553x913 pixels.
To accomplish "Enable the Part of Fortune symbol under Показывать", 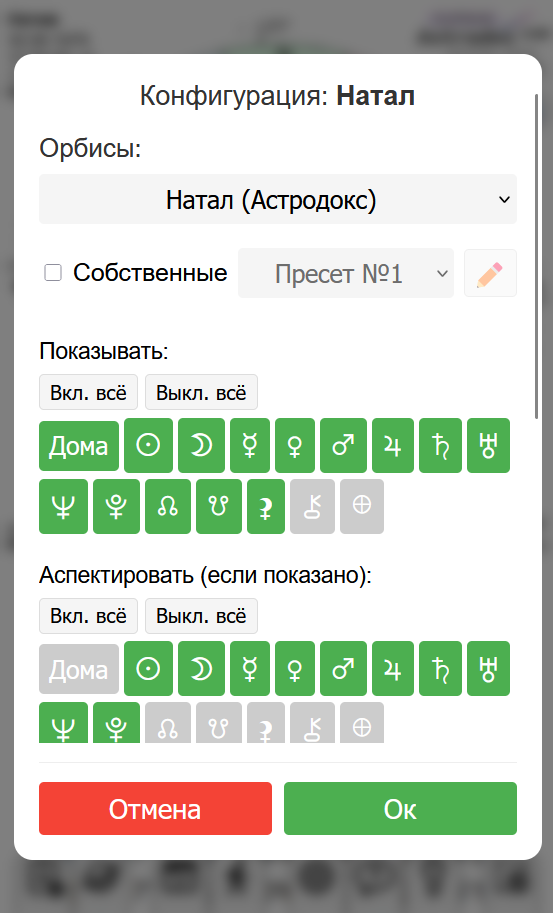I will tap(362, 506).
